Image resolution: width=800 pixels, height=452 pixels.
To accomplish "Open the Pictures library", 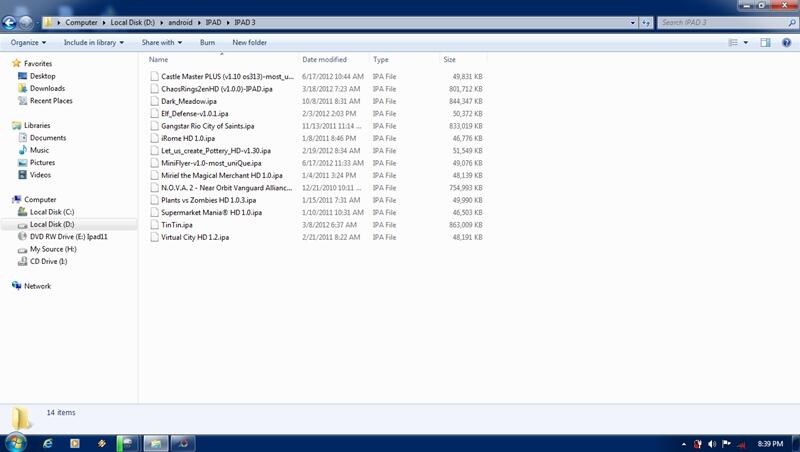I will coord(42,162).
